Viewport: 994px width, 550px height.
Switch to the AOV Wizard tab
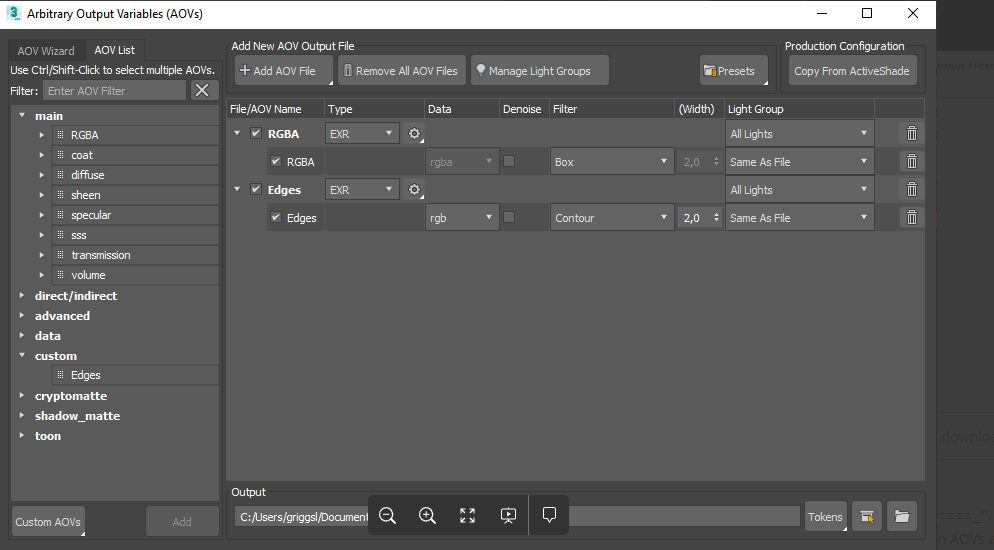point(46,51)
